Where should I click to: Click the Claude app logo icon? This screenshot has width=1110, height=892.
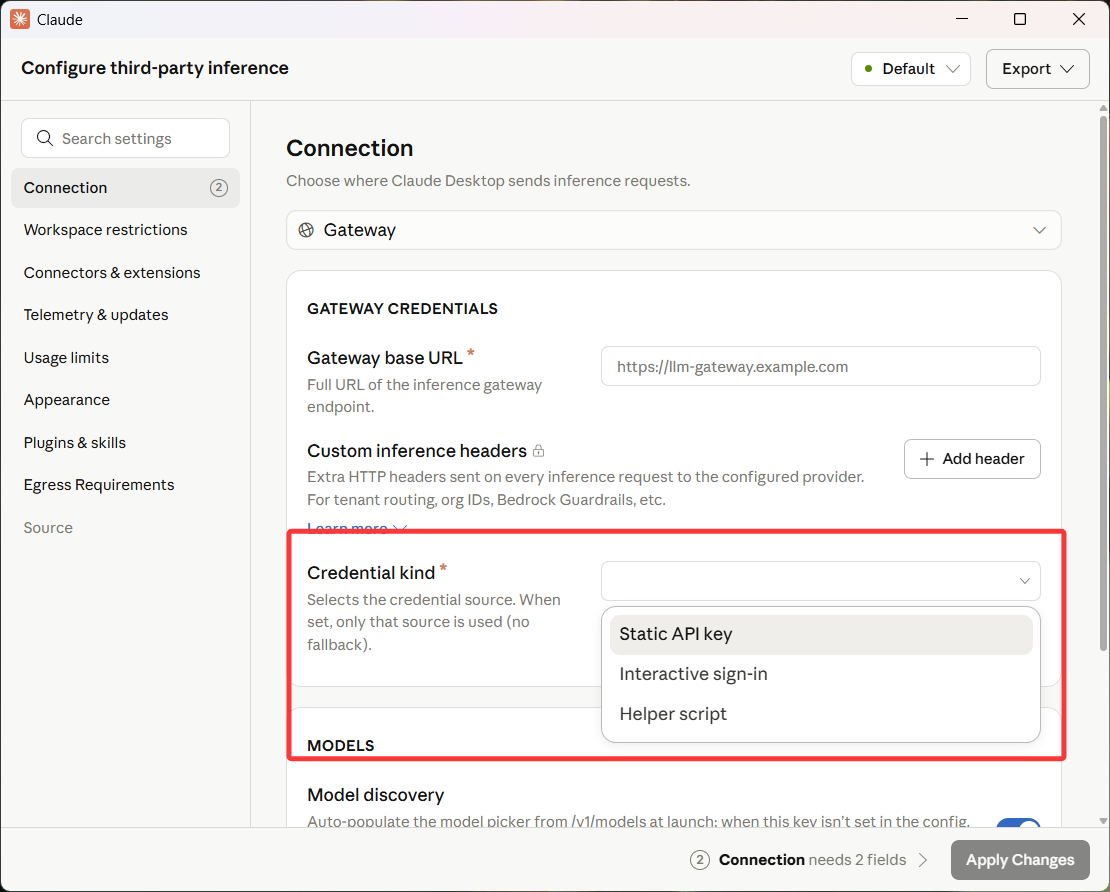[x=20, y=19]
